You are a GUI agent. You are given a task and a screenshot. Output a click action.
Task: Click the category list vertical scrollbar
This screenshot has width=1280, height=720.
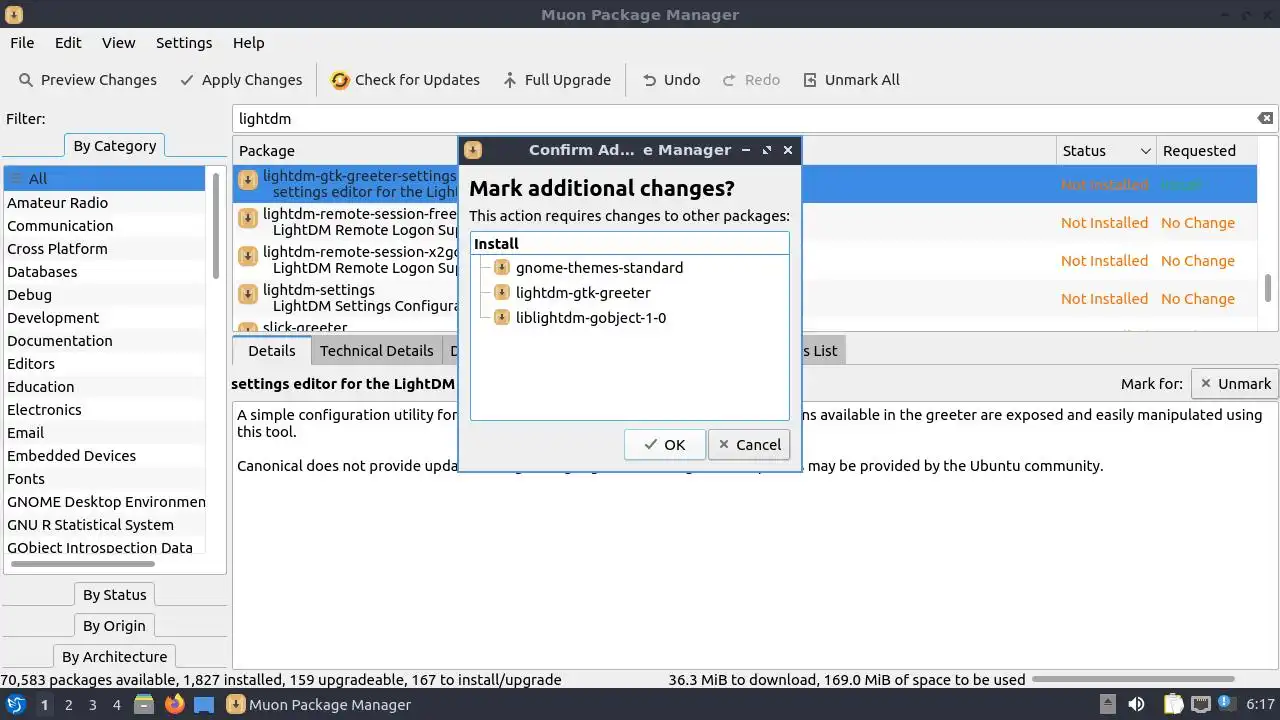216,228
